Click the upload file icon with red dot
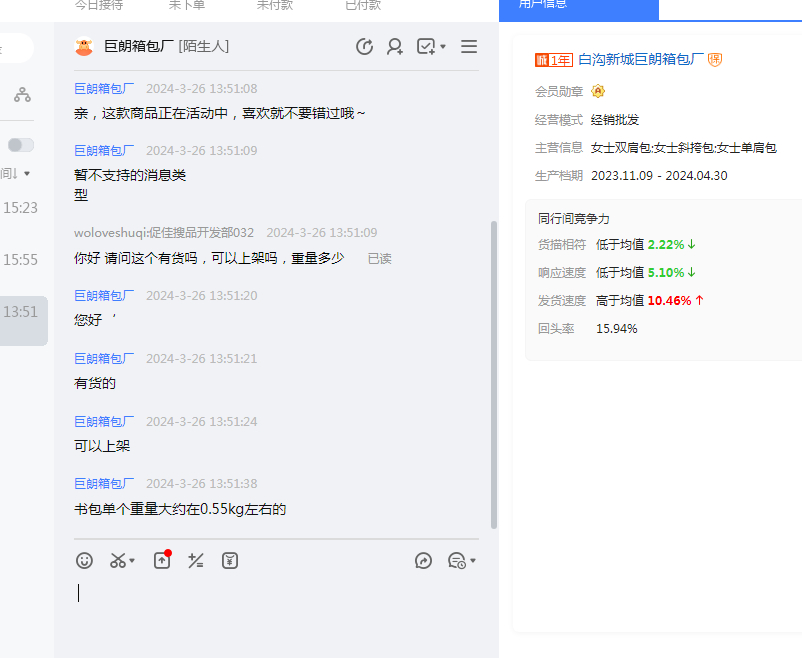 tap(162, 561)
